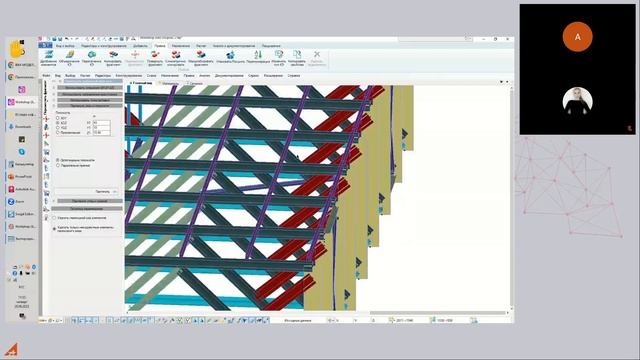Open the Конструирование menu
This screenshot has width=640, height=360.
pos(129,76)
